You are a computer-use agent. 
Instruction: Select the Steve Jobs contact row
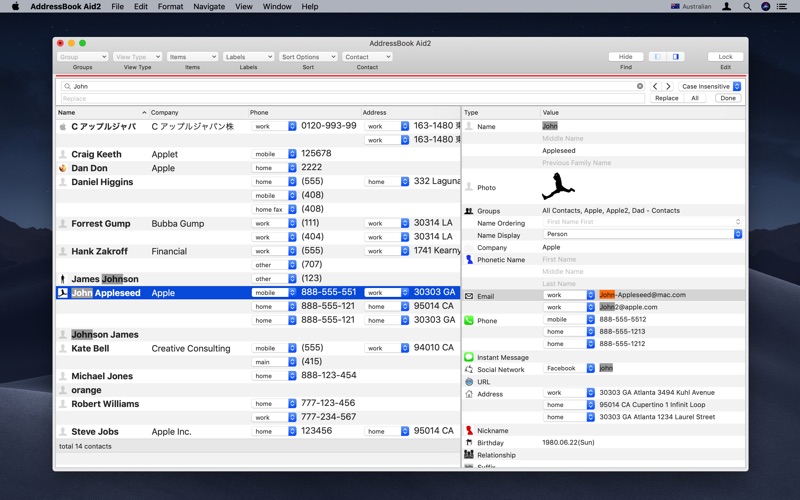(258, 432)
